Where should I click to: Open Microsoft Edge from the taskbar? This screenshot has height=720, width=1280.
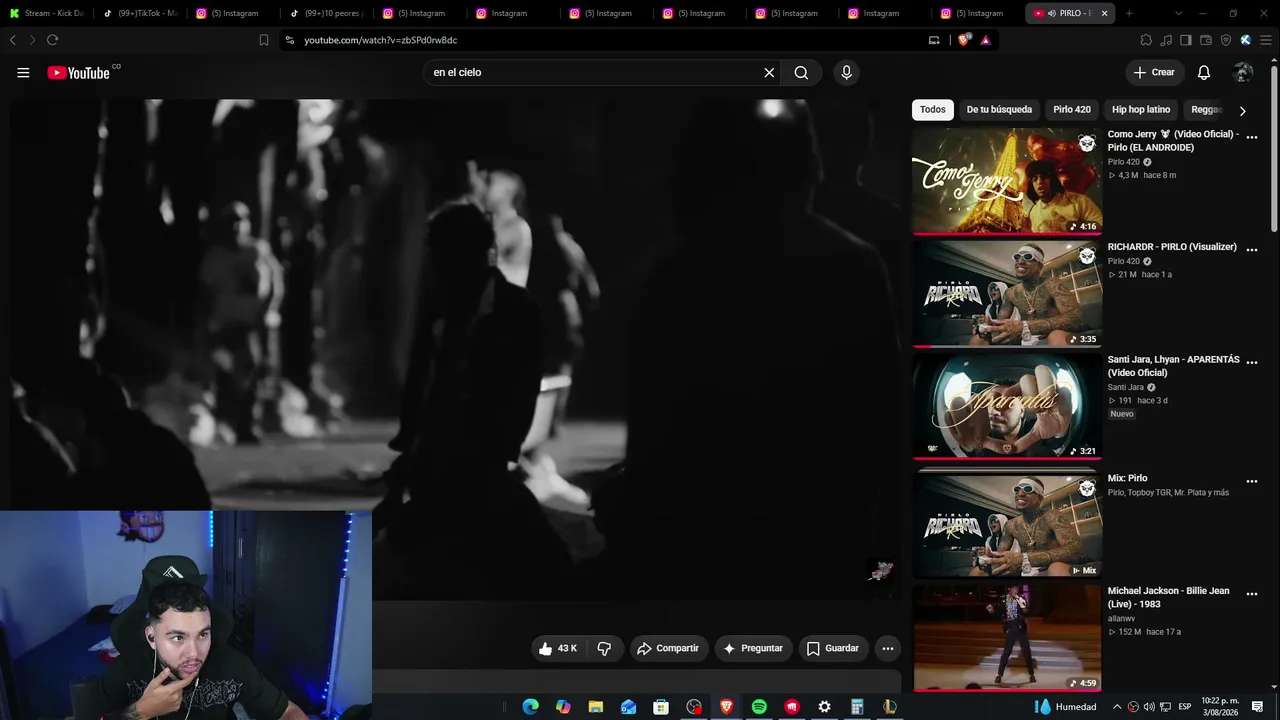pos(530,707)
